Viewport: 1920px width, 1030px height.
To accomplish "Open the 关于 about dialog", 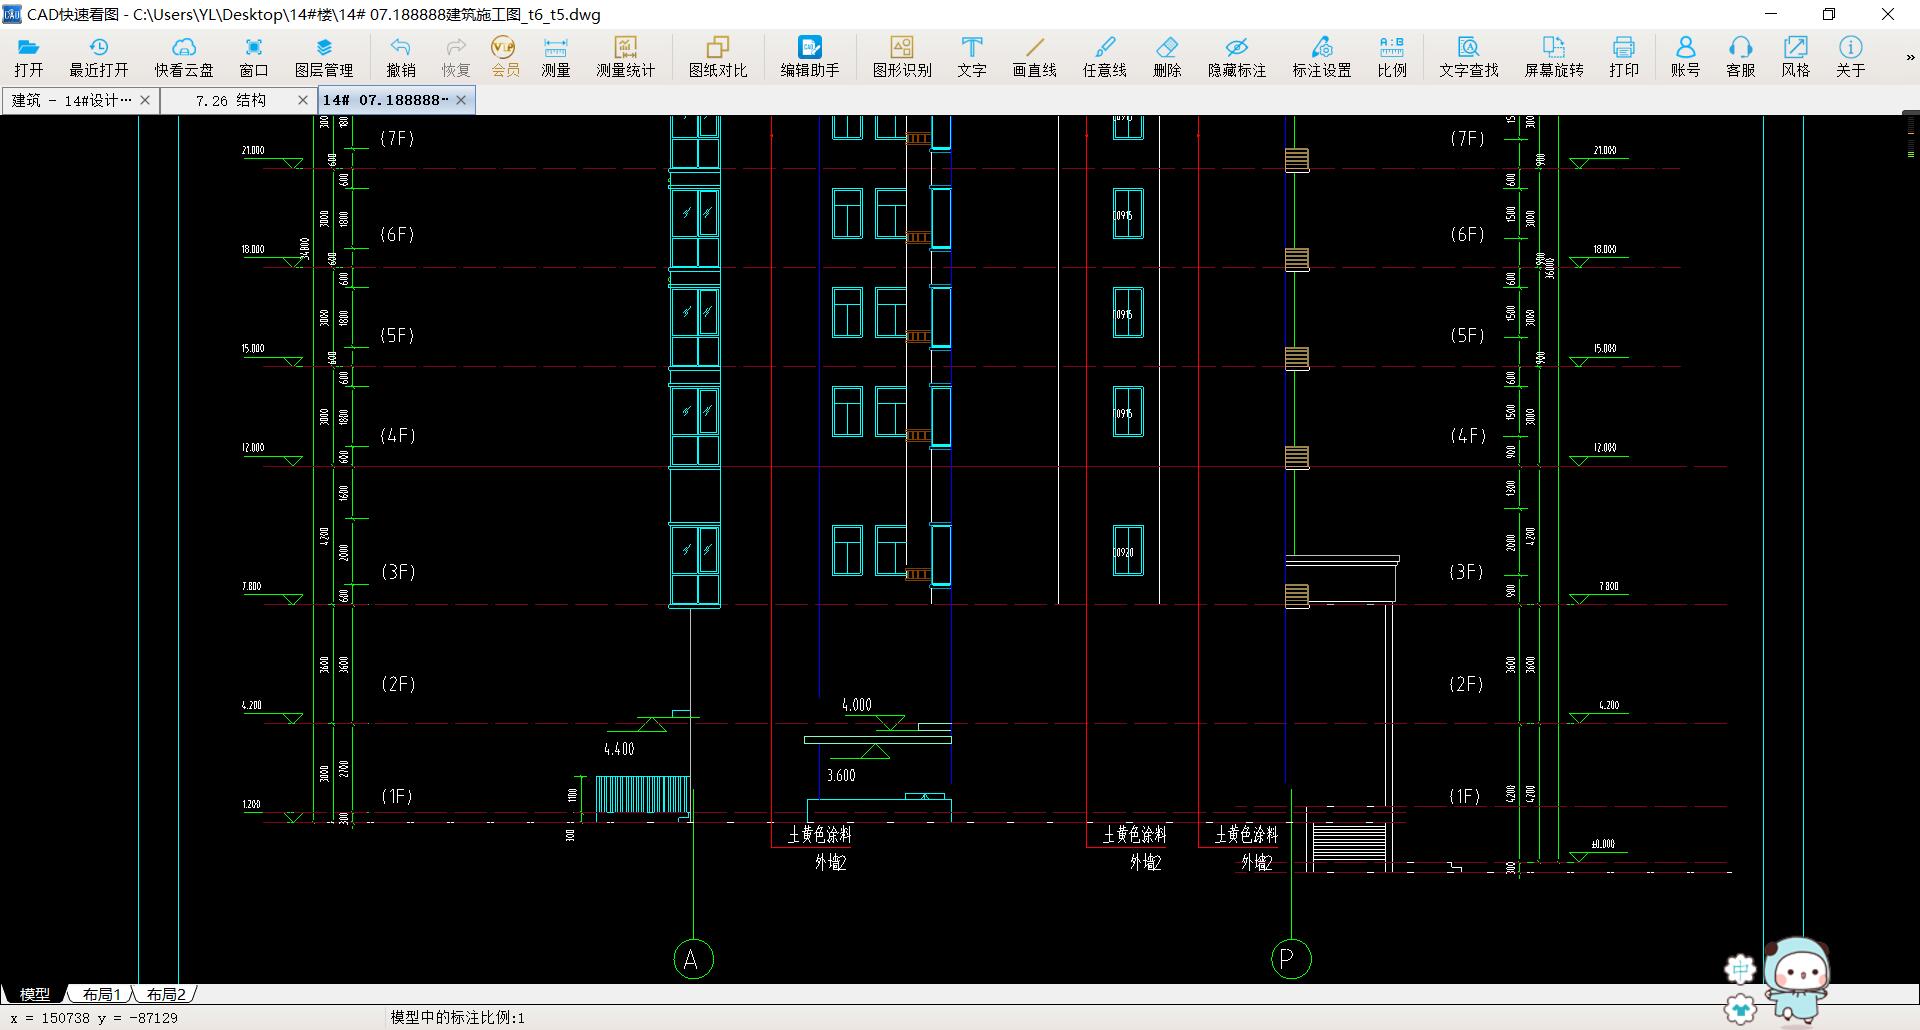I will 1851,57.
